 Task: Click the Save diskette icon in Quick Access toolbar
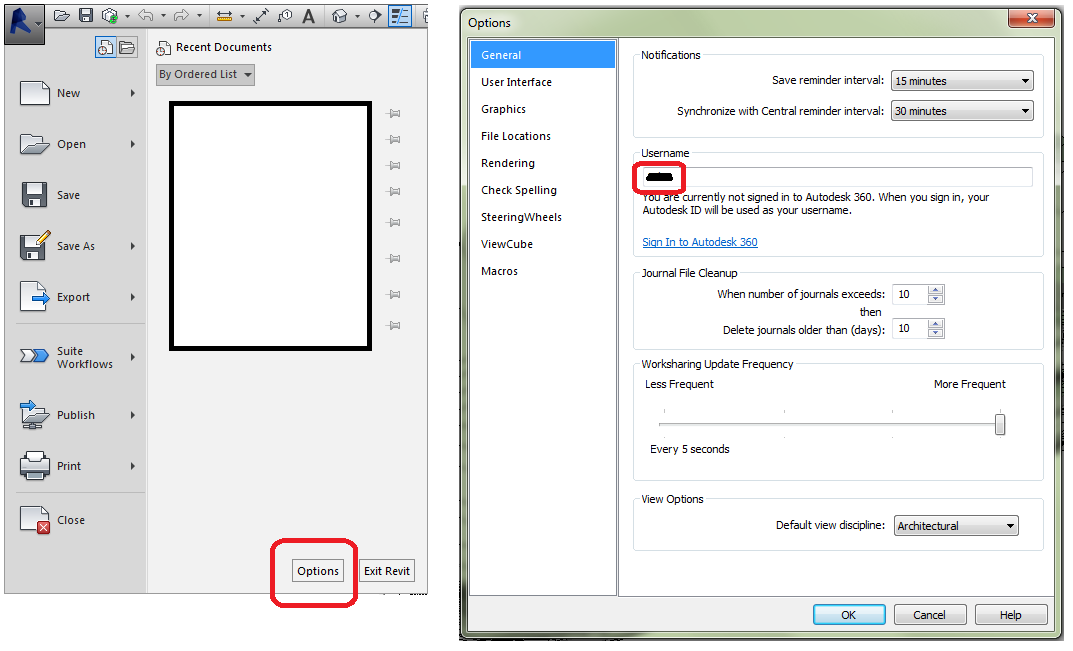(x=86, y=15)
